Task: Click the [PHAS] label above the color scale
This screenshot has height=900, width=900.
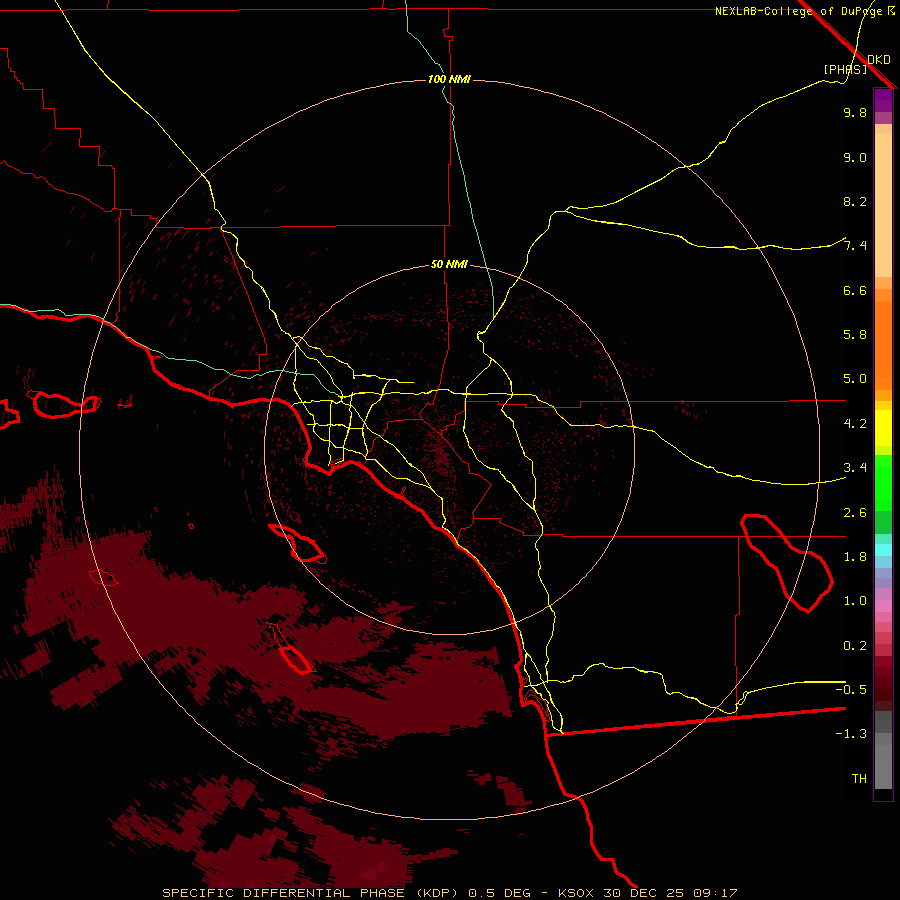Action: [x=845, y=69]
